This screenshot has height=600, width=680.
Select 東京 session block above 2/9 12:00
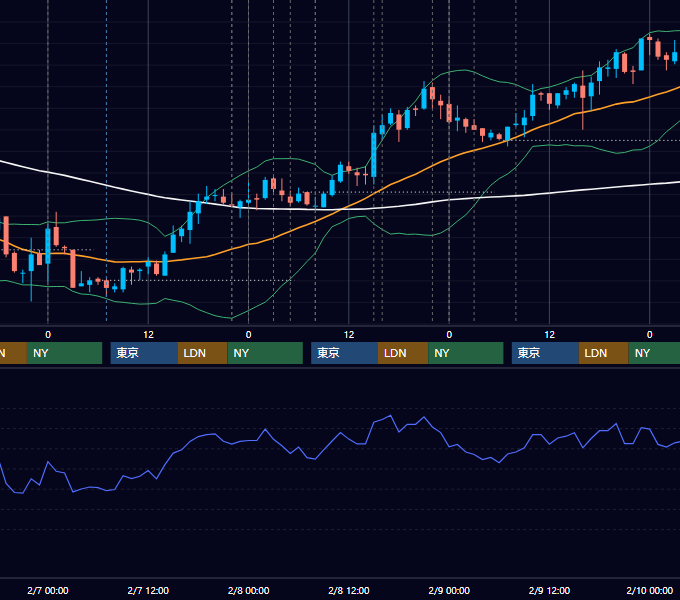coord(545,353)
